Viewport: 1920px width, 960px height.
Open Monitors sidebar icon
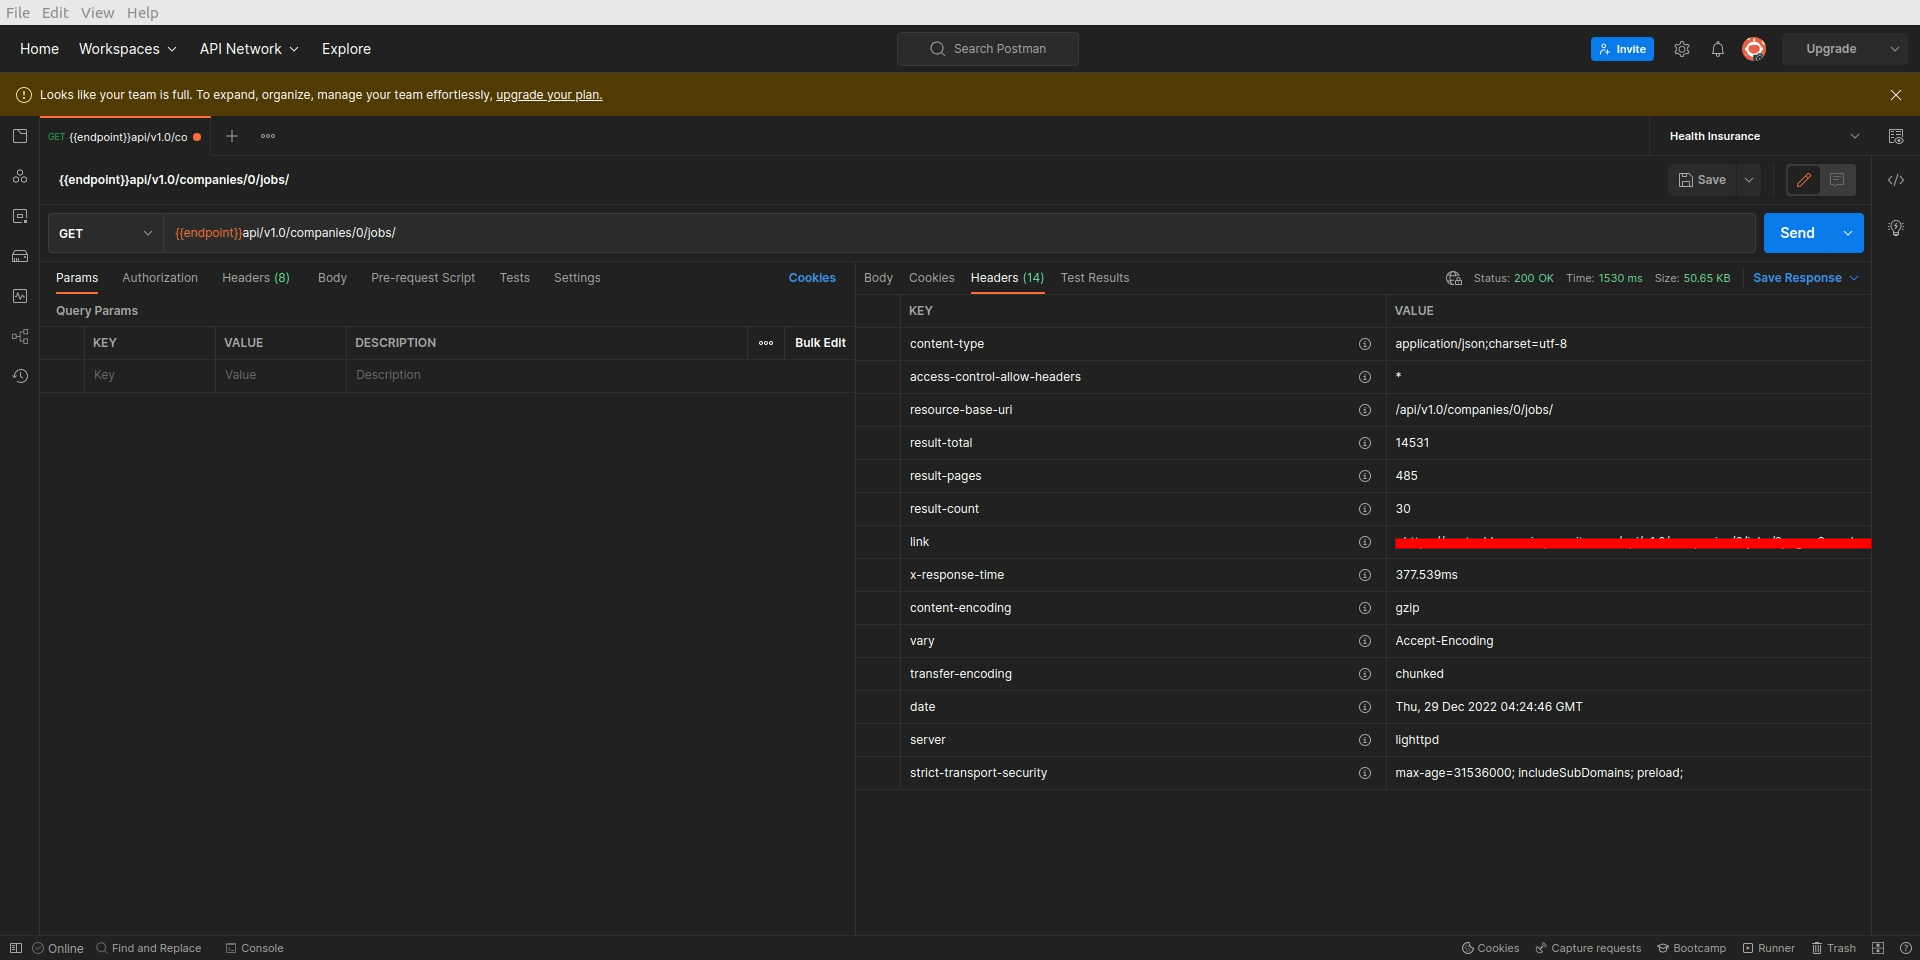coord(20,296)
